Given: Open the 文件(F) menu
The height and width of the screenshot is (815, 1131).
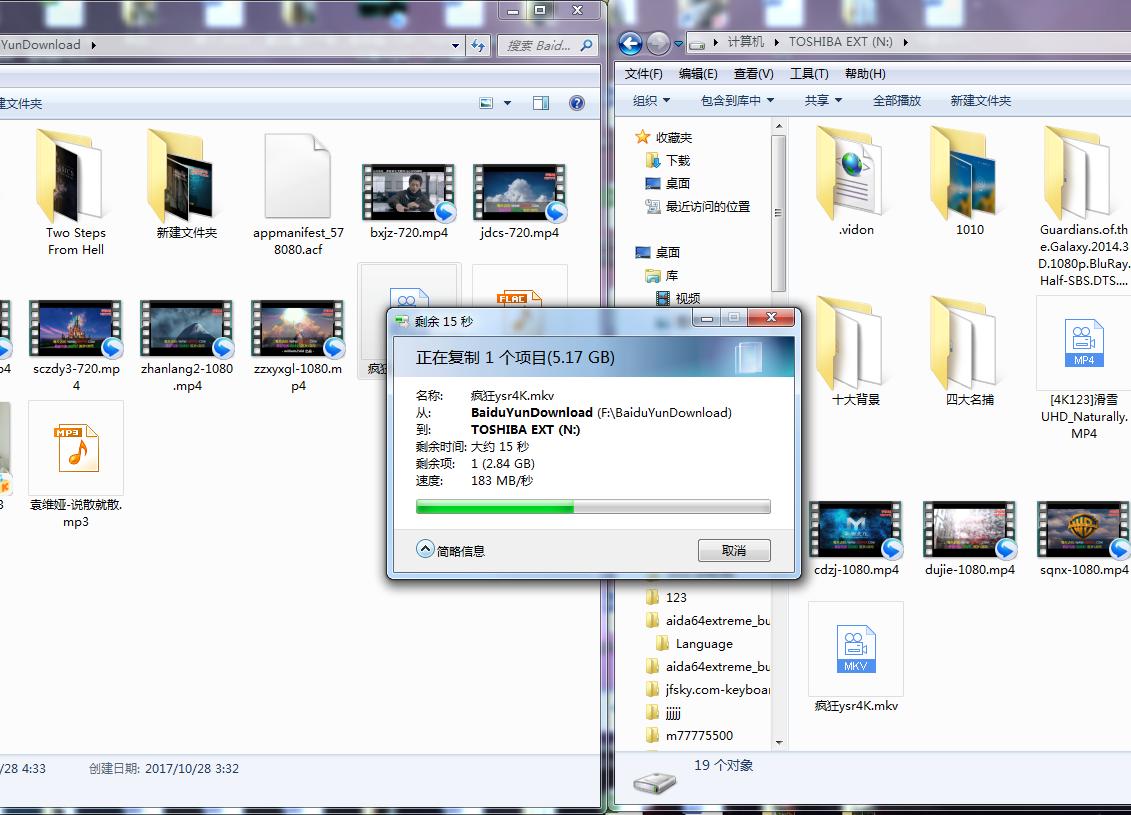Looking at the screenshot, I should coord(643,74).
